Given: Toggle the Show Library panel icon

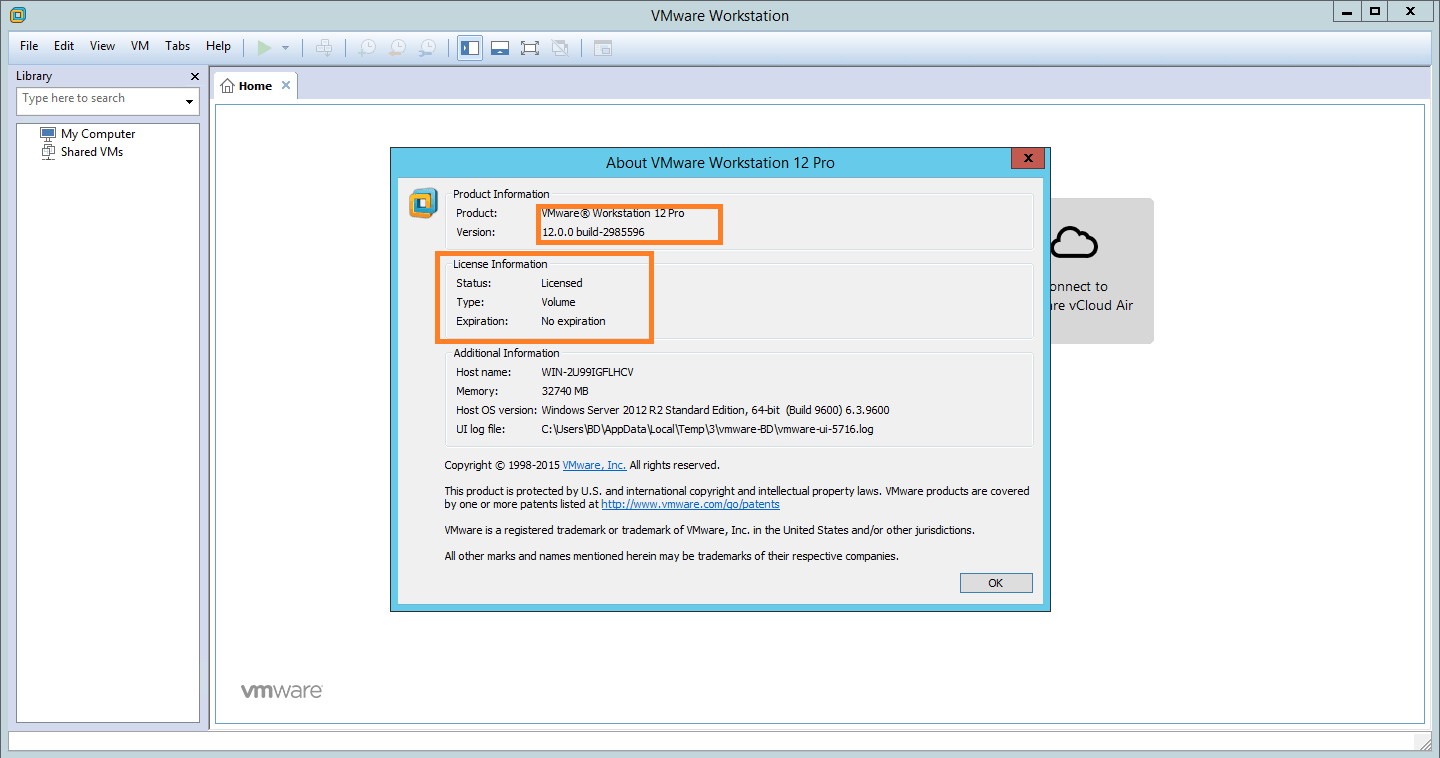Looking at the screenshot, I should (x=470, y=47).
